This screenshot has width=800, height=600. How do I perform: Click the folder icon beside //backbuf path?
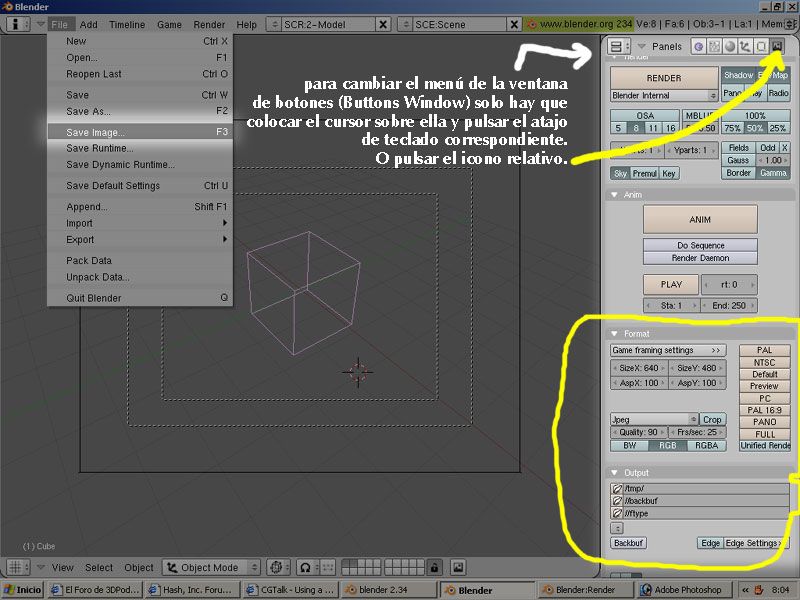[617, 501]
